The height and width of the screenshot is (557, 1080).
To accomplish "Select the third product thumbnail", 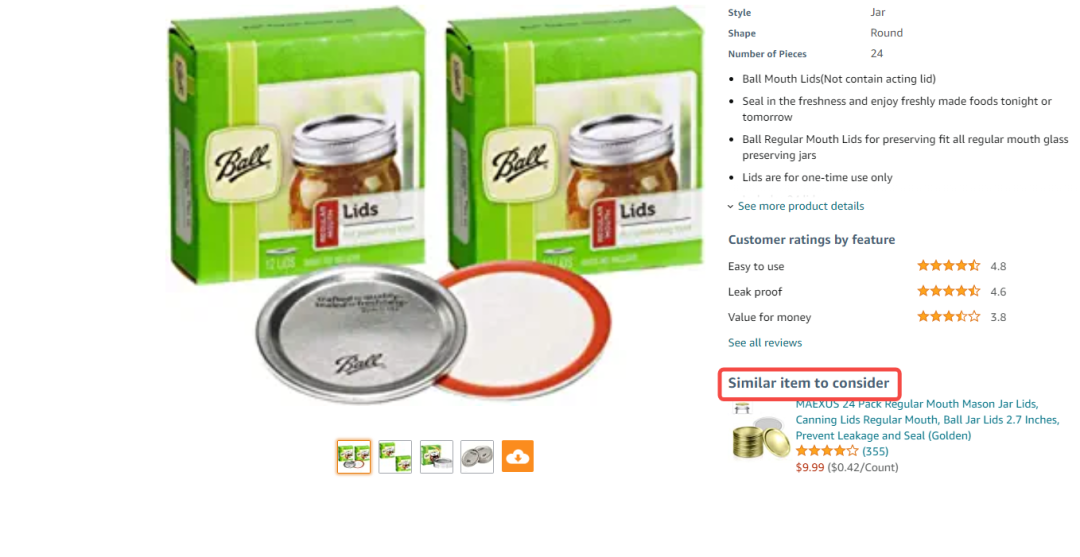I will click(x=437, y=456).
